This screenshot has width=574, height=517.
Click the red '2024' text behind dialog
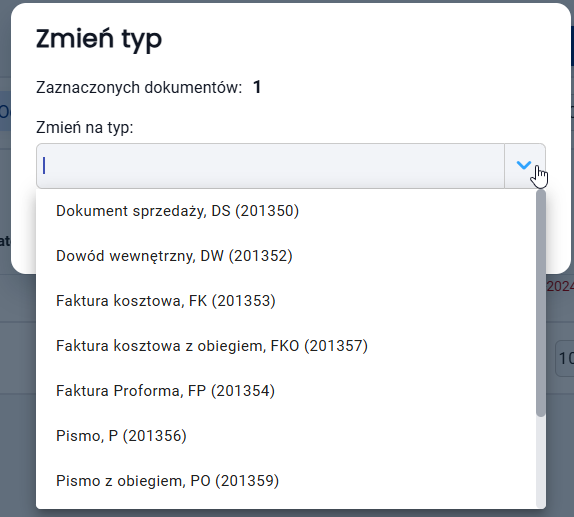pyautogui.click(x=560, y=286)
